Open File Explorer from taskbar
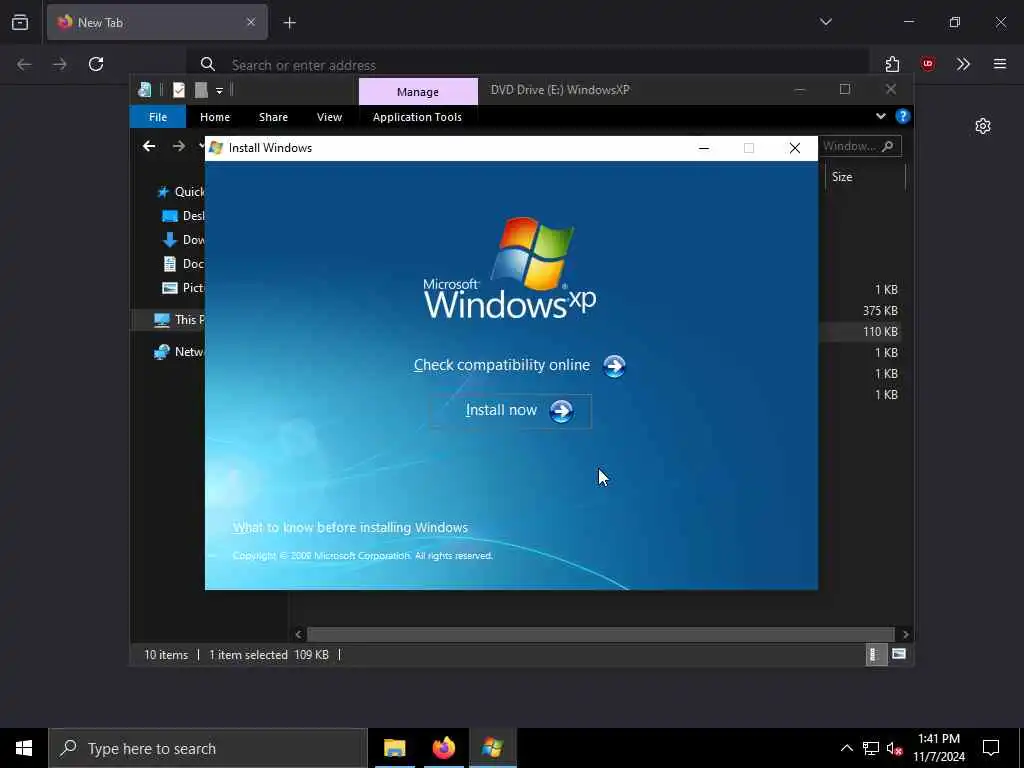This screenshot has height=768, width=1024. (394, 748)
